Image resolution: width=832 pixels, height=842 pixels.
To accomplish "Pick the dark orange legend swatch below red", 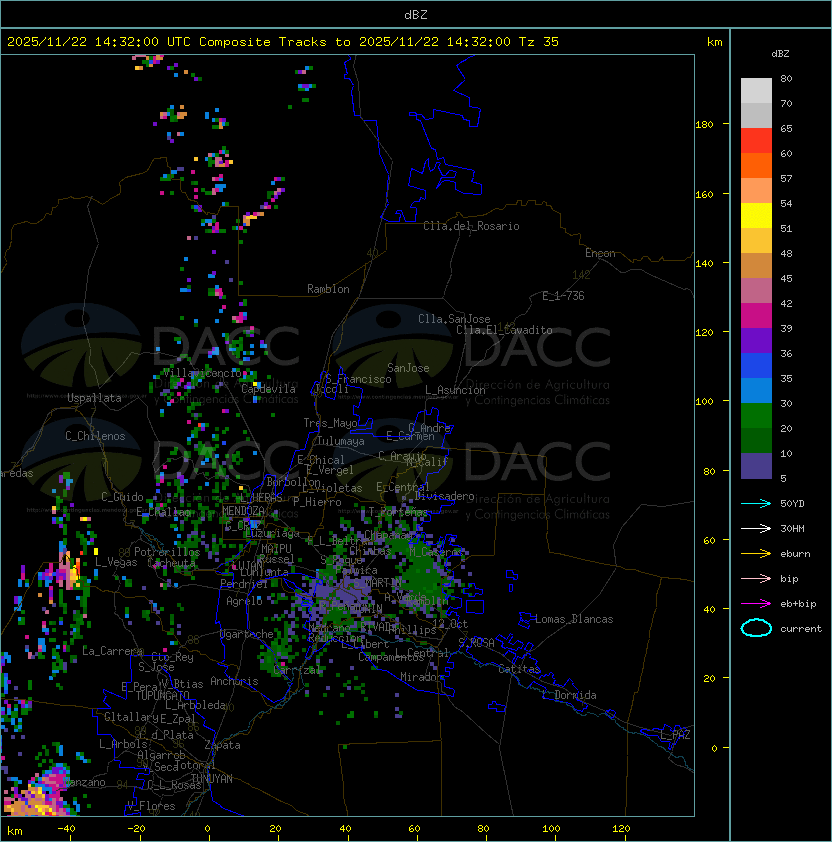I will pyautogui.click(x=756, y=165).
